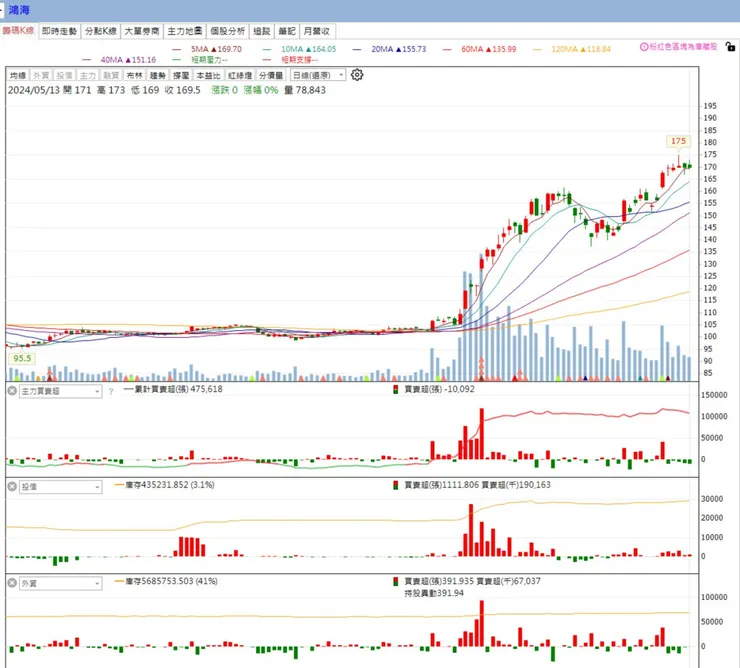Click the 10MA line color legend
The image size is (740, 668).
click(267, 49)
